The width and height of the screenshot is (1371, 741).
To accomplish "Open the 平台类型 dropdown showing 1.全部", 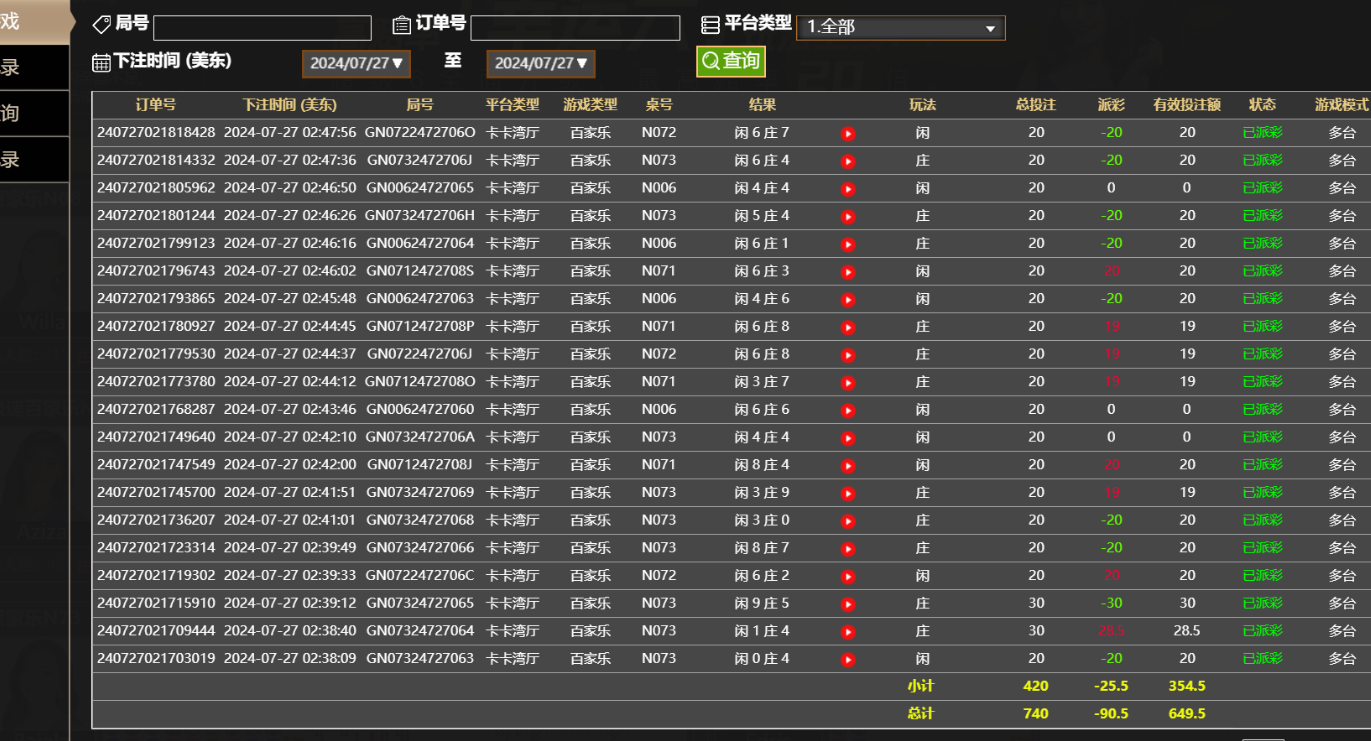I will coord(899,27).
